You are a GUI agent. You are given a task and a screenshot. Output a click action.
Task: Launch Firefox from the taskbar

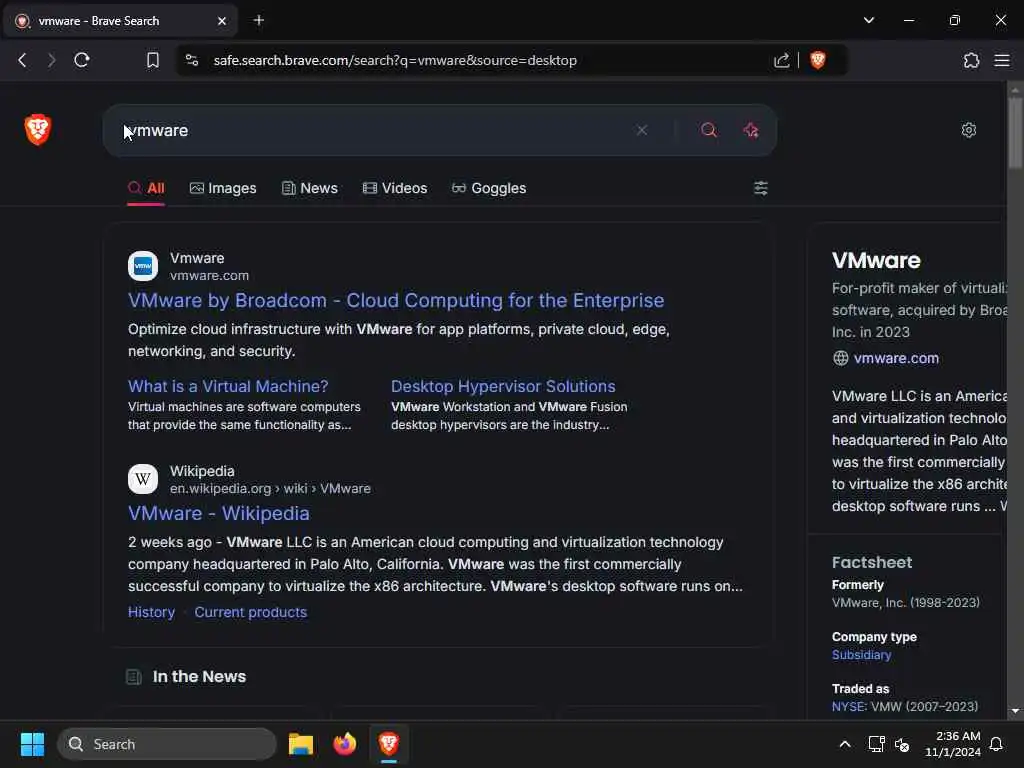pyautogui.click(x=345, y=744)
